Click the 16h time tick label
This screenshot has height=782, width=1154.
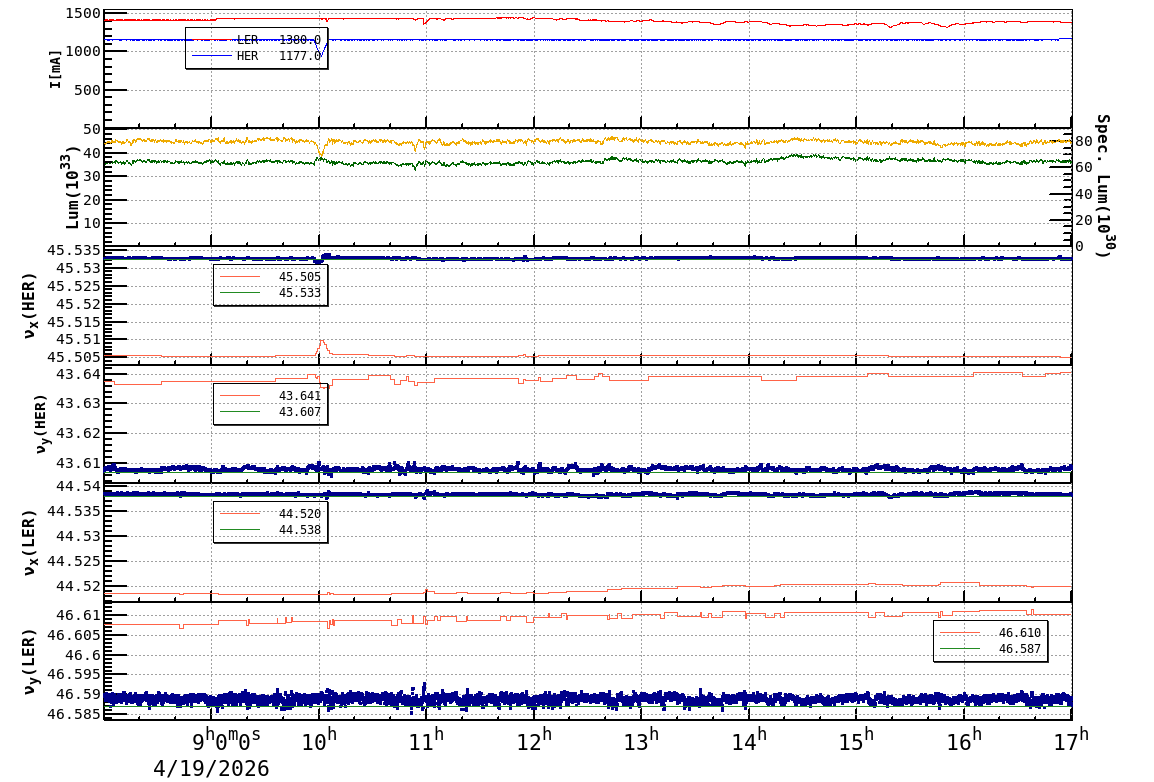click(963, 740)
